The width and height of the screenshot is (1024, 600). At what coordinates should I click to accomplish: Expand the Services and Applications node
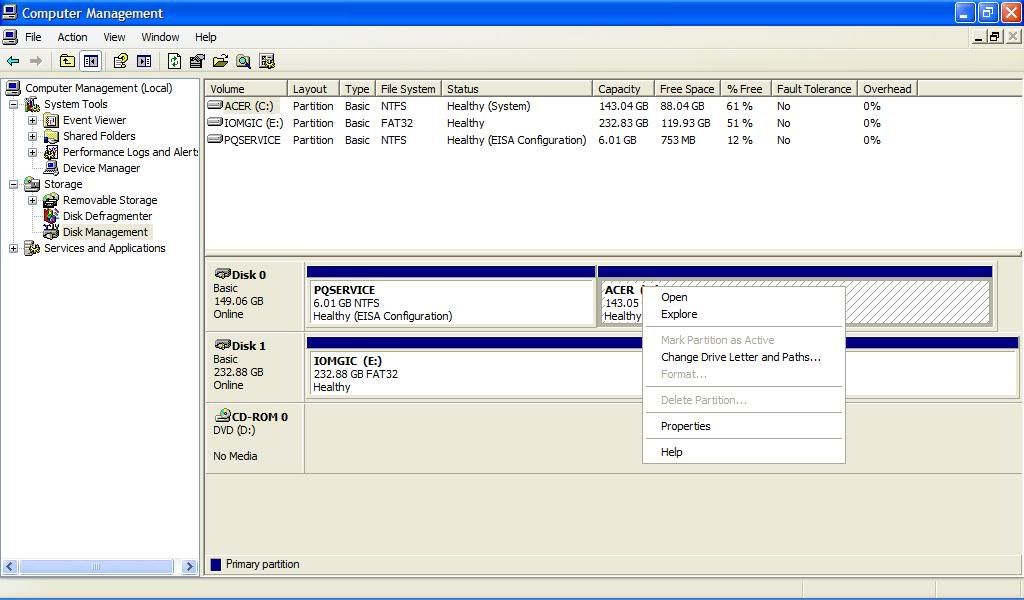14,248
